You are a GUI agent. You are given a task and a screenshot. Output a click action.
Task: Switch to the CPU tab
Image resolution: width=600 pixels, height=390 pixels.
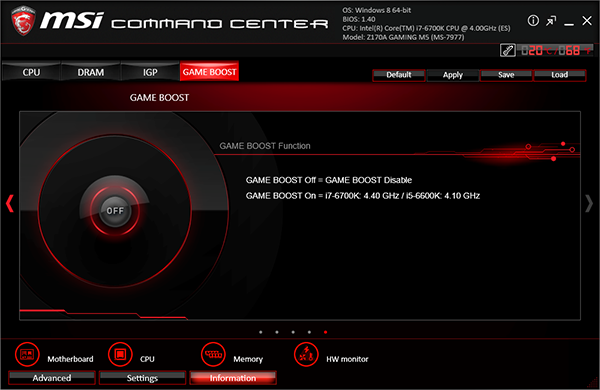tap(31, 72)
